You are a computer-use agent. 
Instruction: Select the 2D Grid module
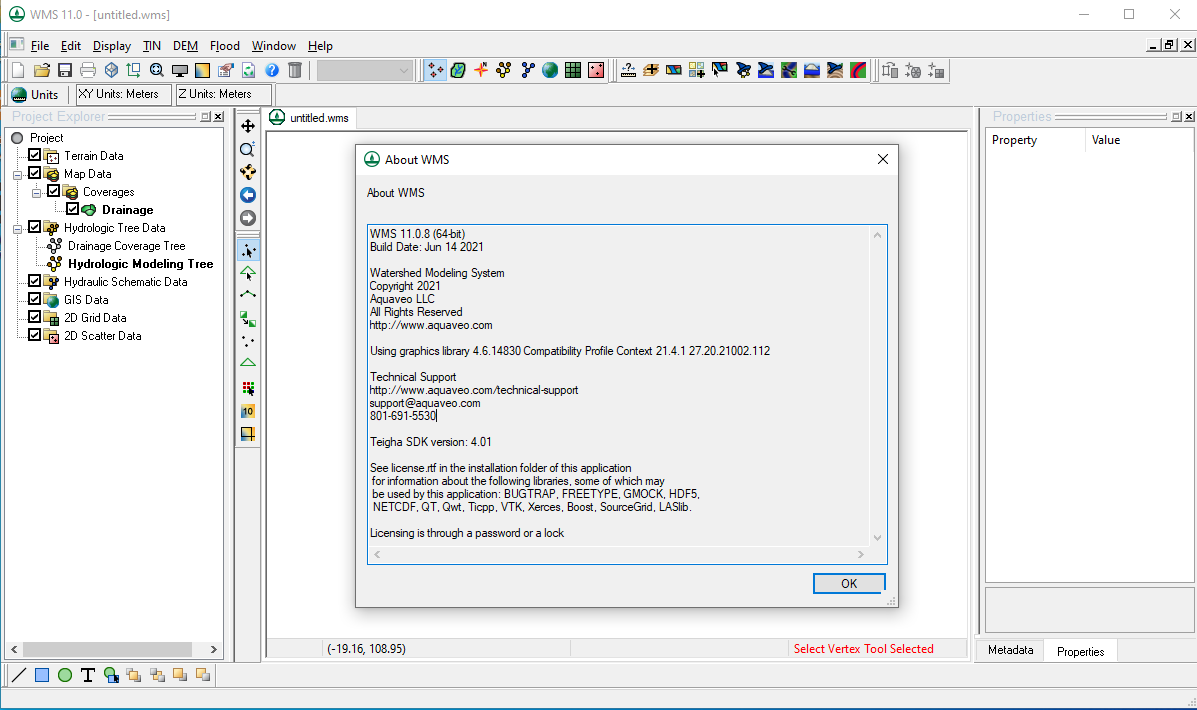pos(573,70)
